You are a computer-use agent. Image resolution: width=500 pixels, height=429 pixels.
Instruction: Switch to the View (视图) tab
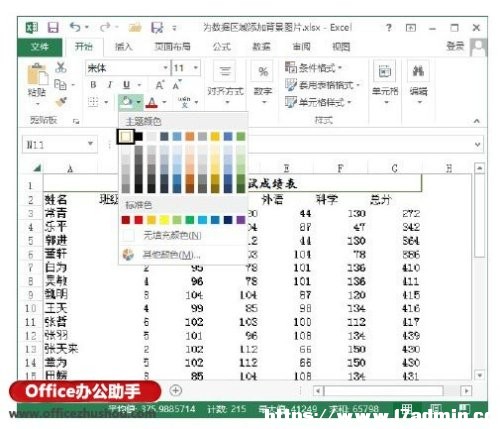[x=341, y=47]
